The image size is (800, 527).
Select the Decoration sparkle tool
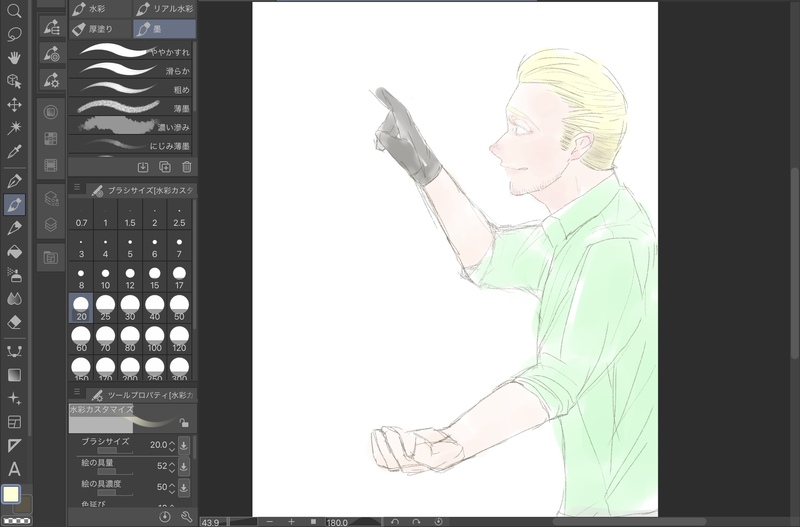[14, 398]
